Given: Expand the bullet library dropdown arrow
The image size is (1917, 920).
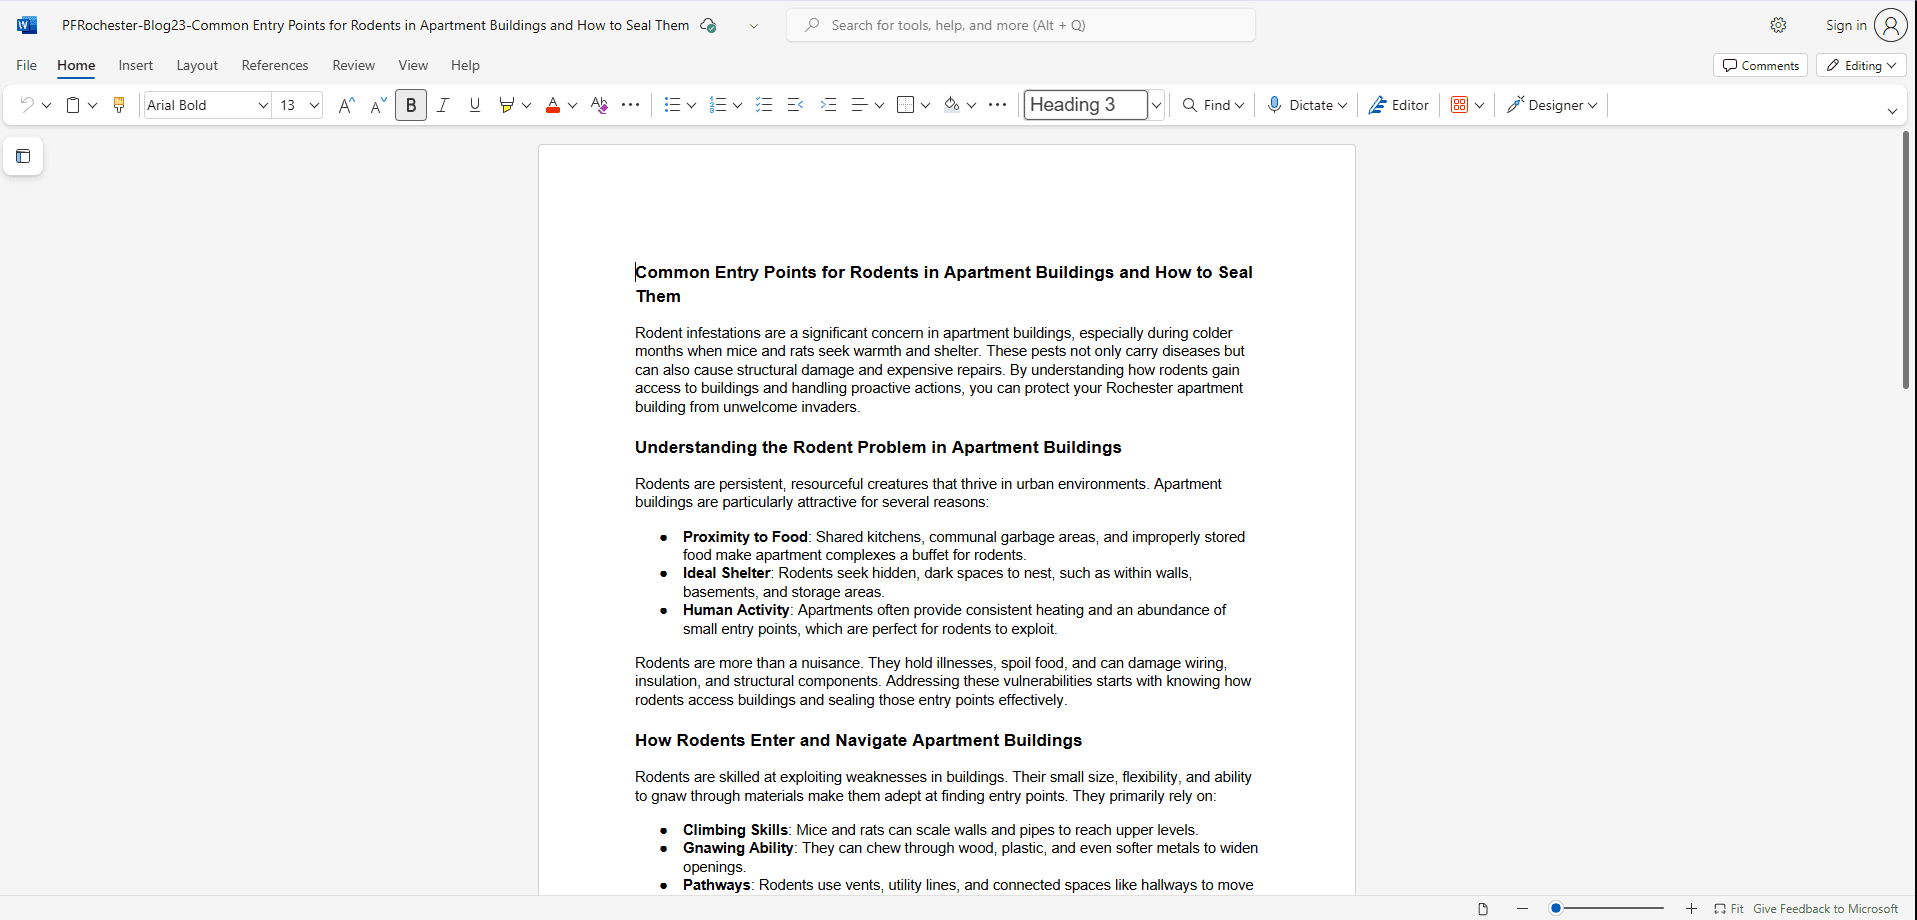Looking at the screenshot, I should click(691, 105).
